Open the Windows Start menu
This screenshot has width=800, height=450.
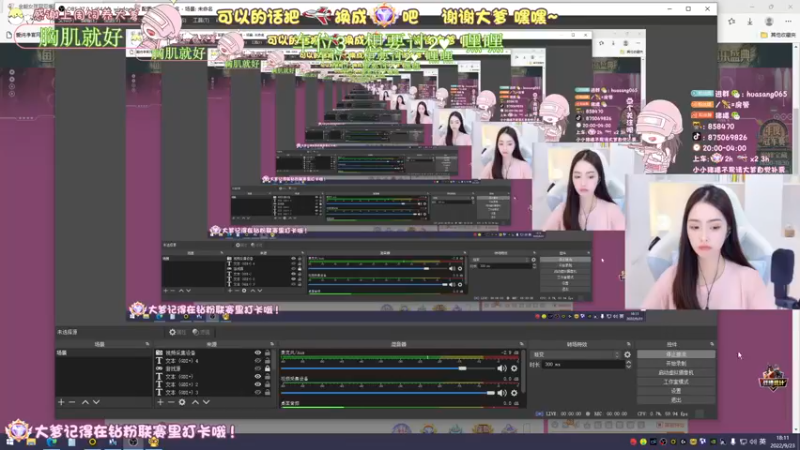click(x=10, y=442)
